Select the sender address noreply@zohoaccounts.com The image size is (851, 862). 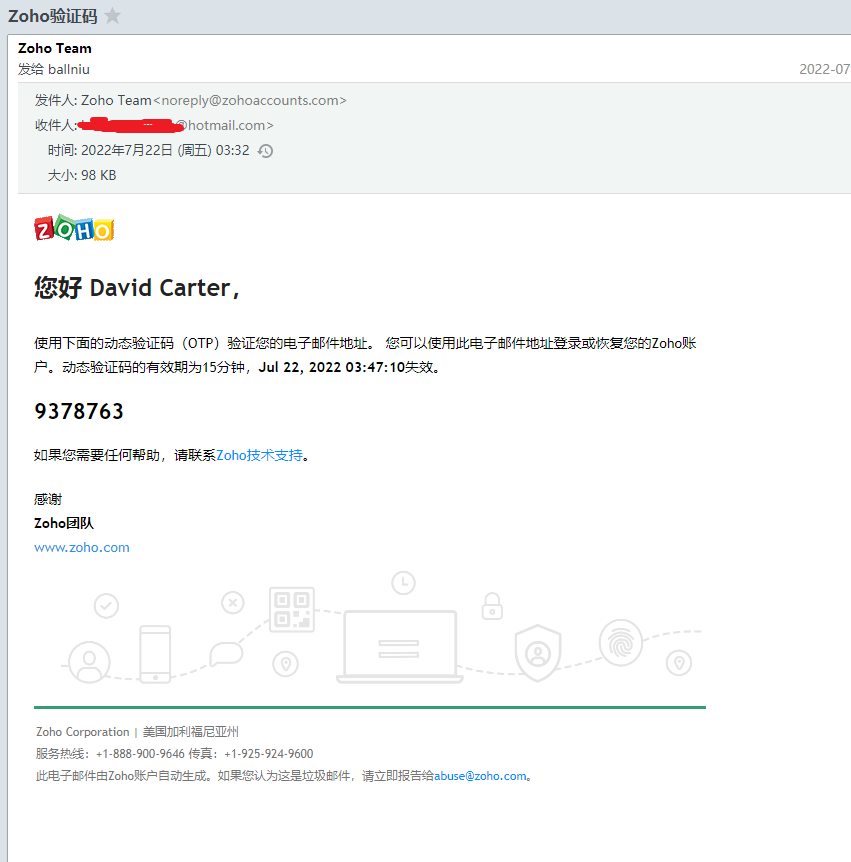pos(250,101)
